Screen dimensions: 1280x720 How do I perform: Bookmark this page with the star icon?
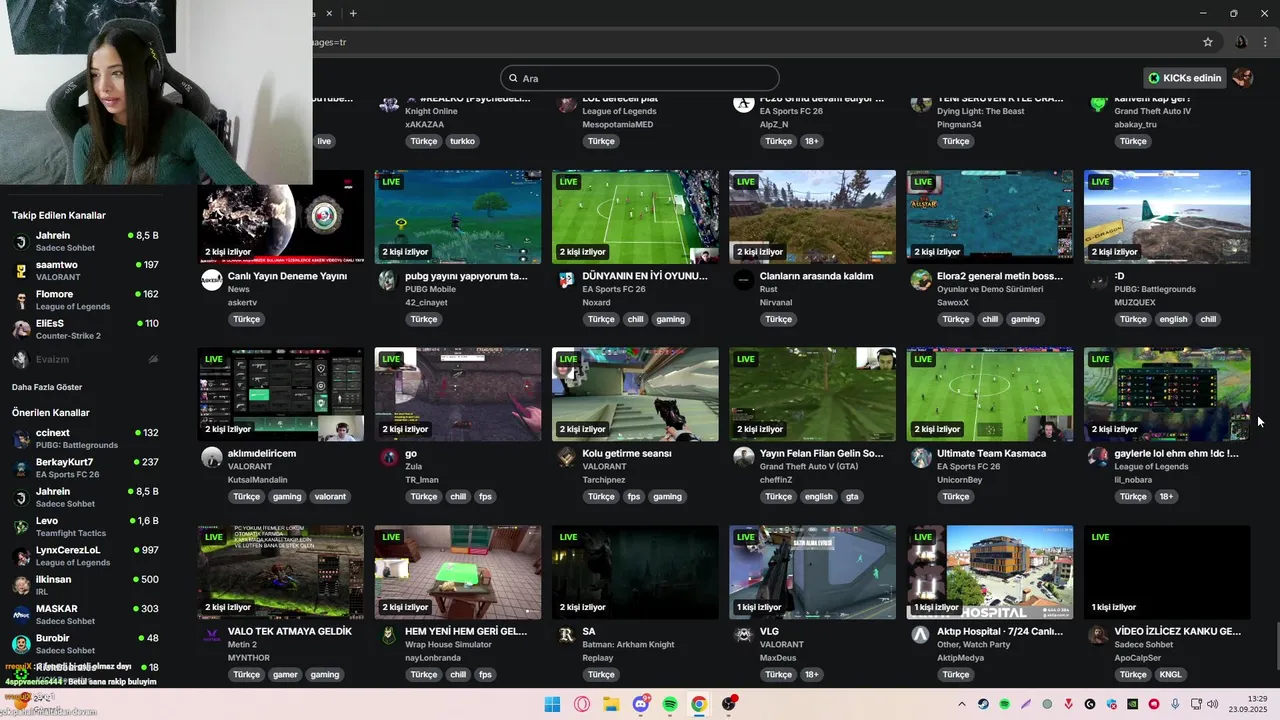1208,42
